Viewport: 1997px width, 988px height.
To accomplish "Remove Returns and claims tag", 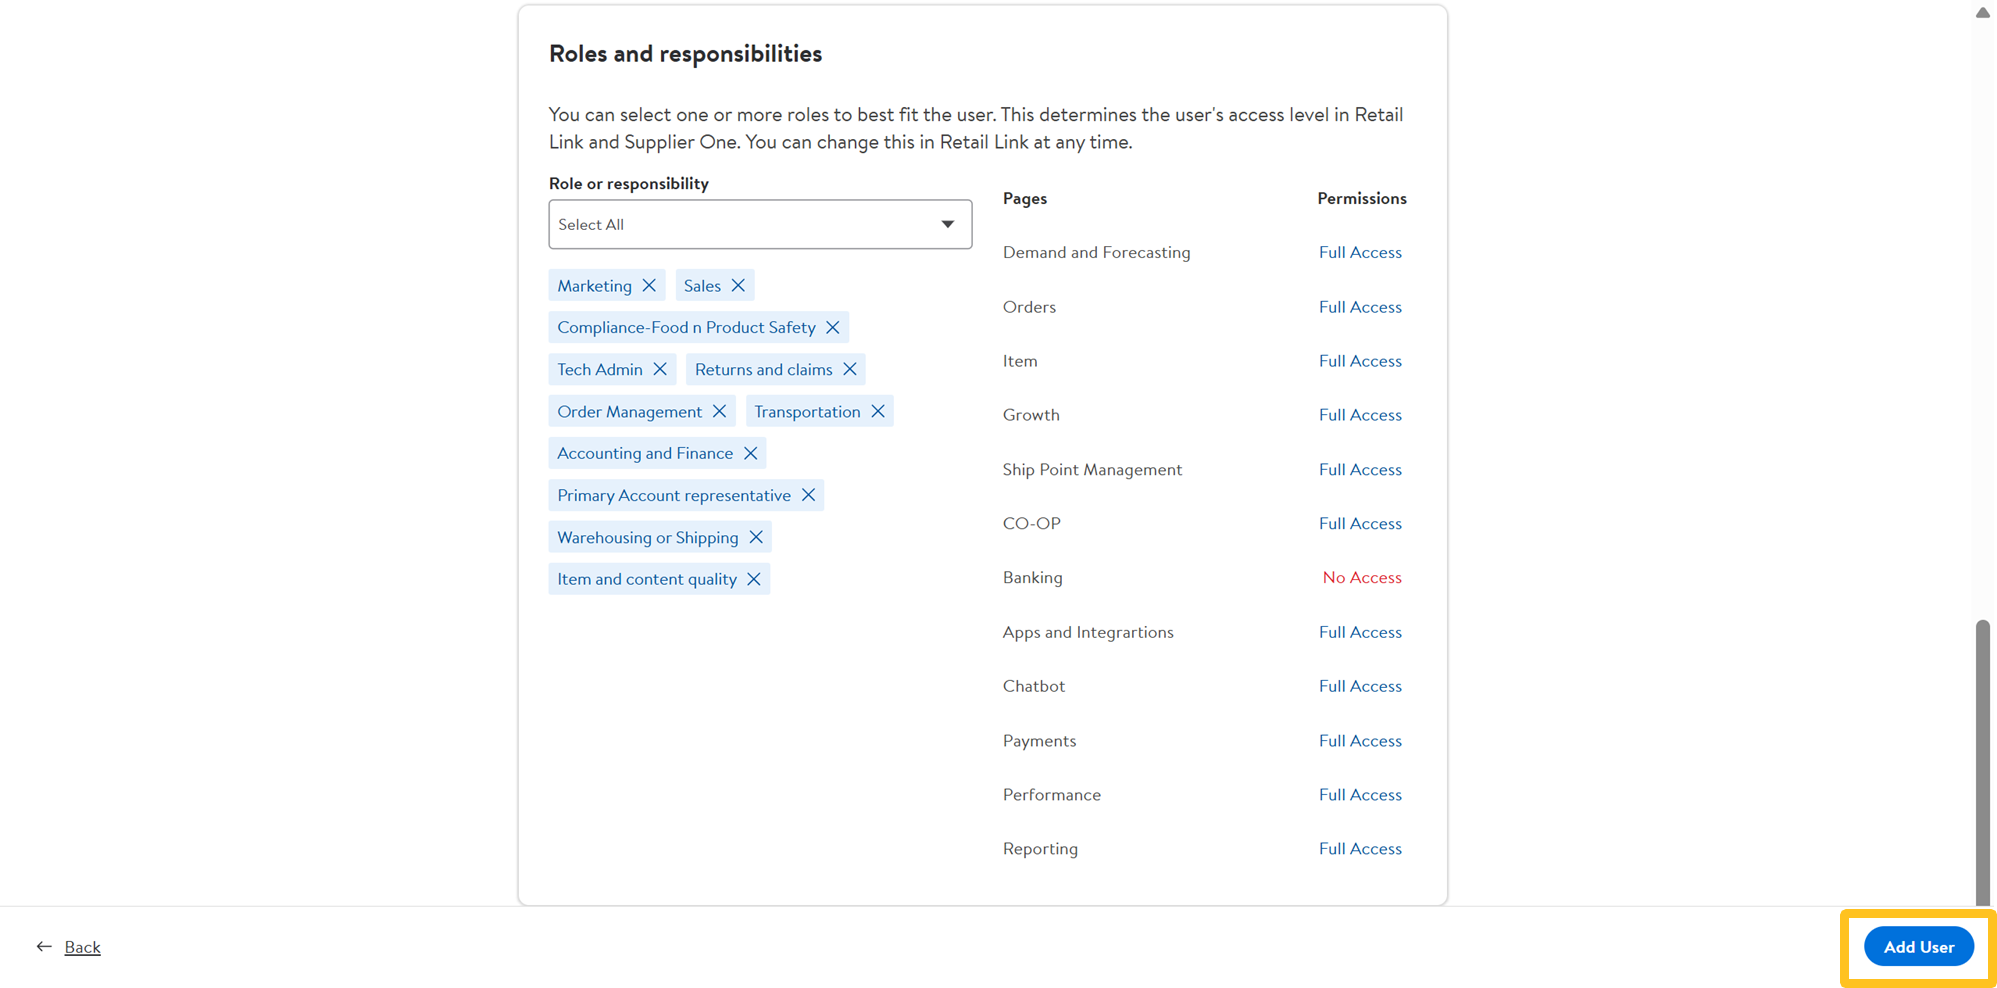I will click(850, 370).
